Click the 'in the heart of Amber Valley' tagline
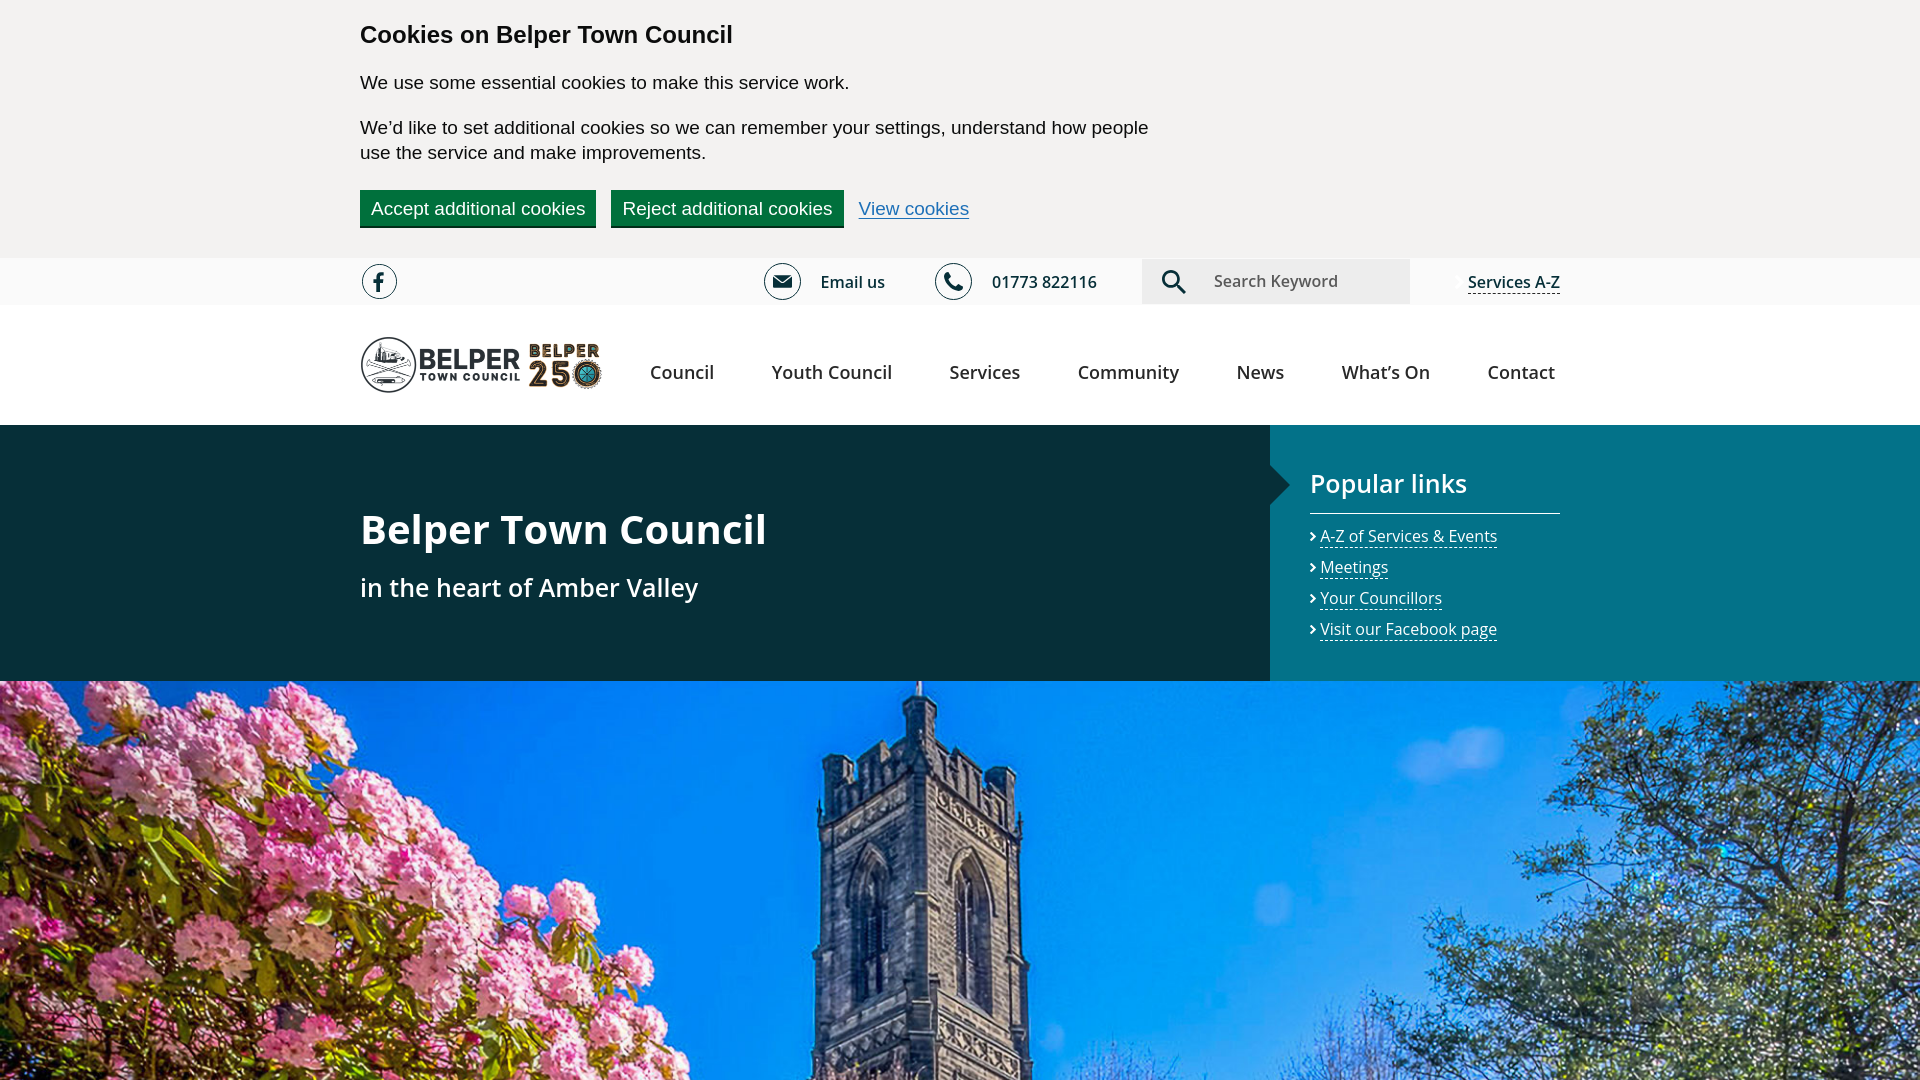1920x1080 pixels. [x=529, y=588]
